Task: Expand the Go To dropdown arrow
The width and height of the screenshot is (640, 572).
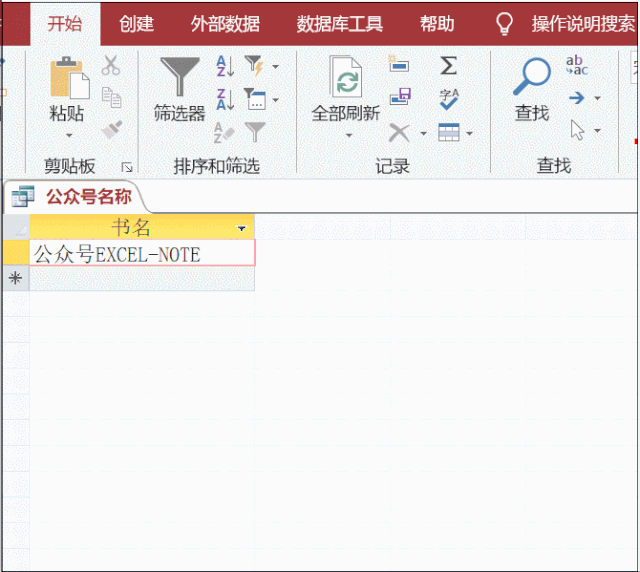Action: tap(597, 98)
